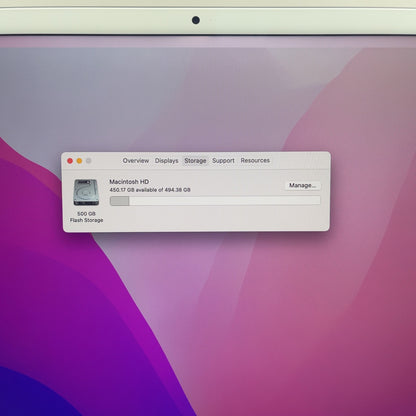Click the empty free-space portion of storage bar

coord(225,200)
